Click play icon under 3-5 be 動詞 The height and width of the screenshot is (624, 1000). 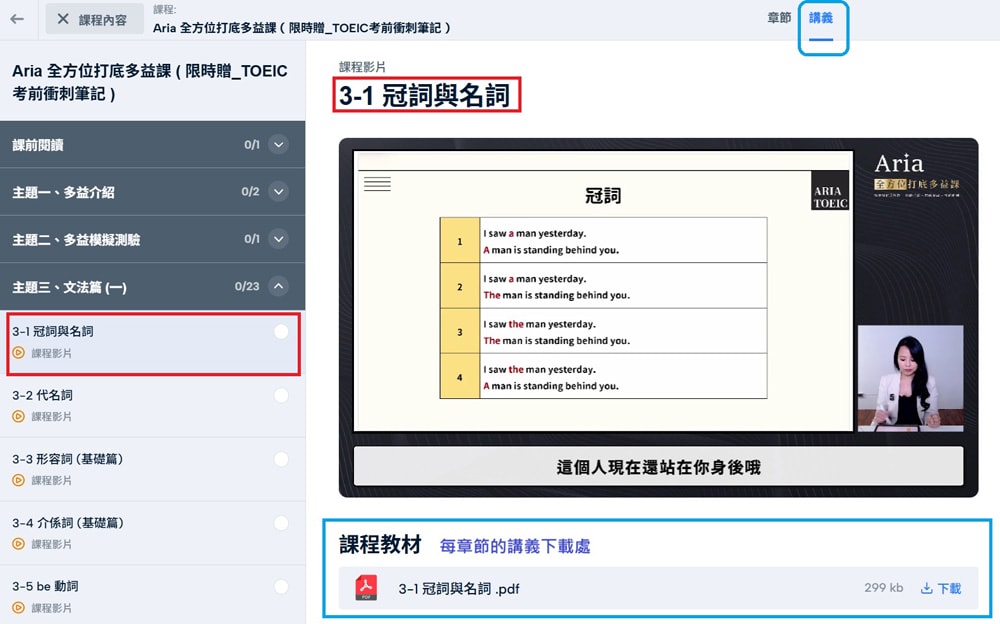pyautogui.click(x=18, y=608)
